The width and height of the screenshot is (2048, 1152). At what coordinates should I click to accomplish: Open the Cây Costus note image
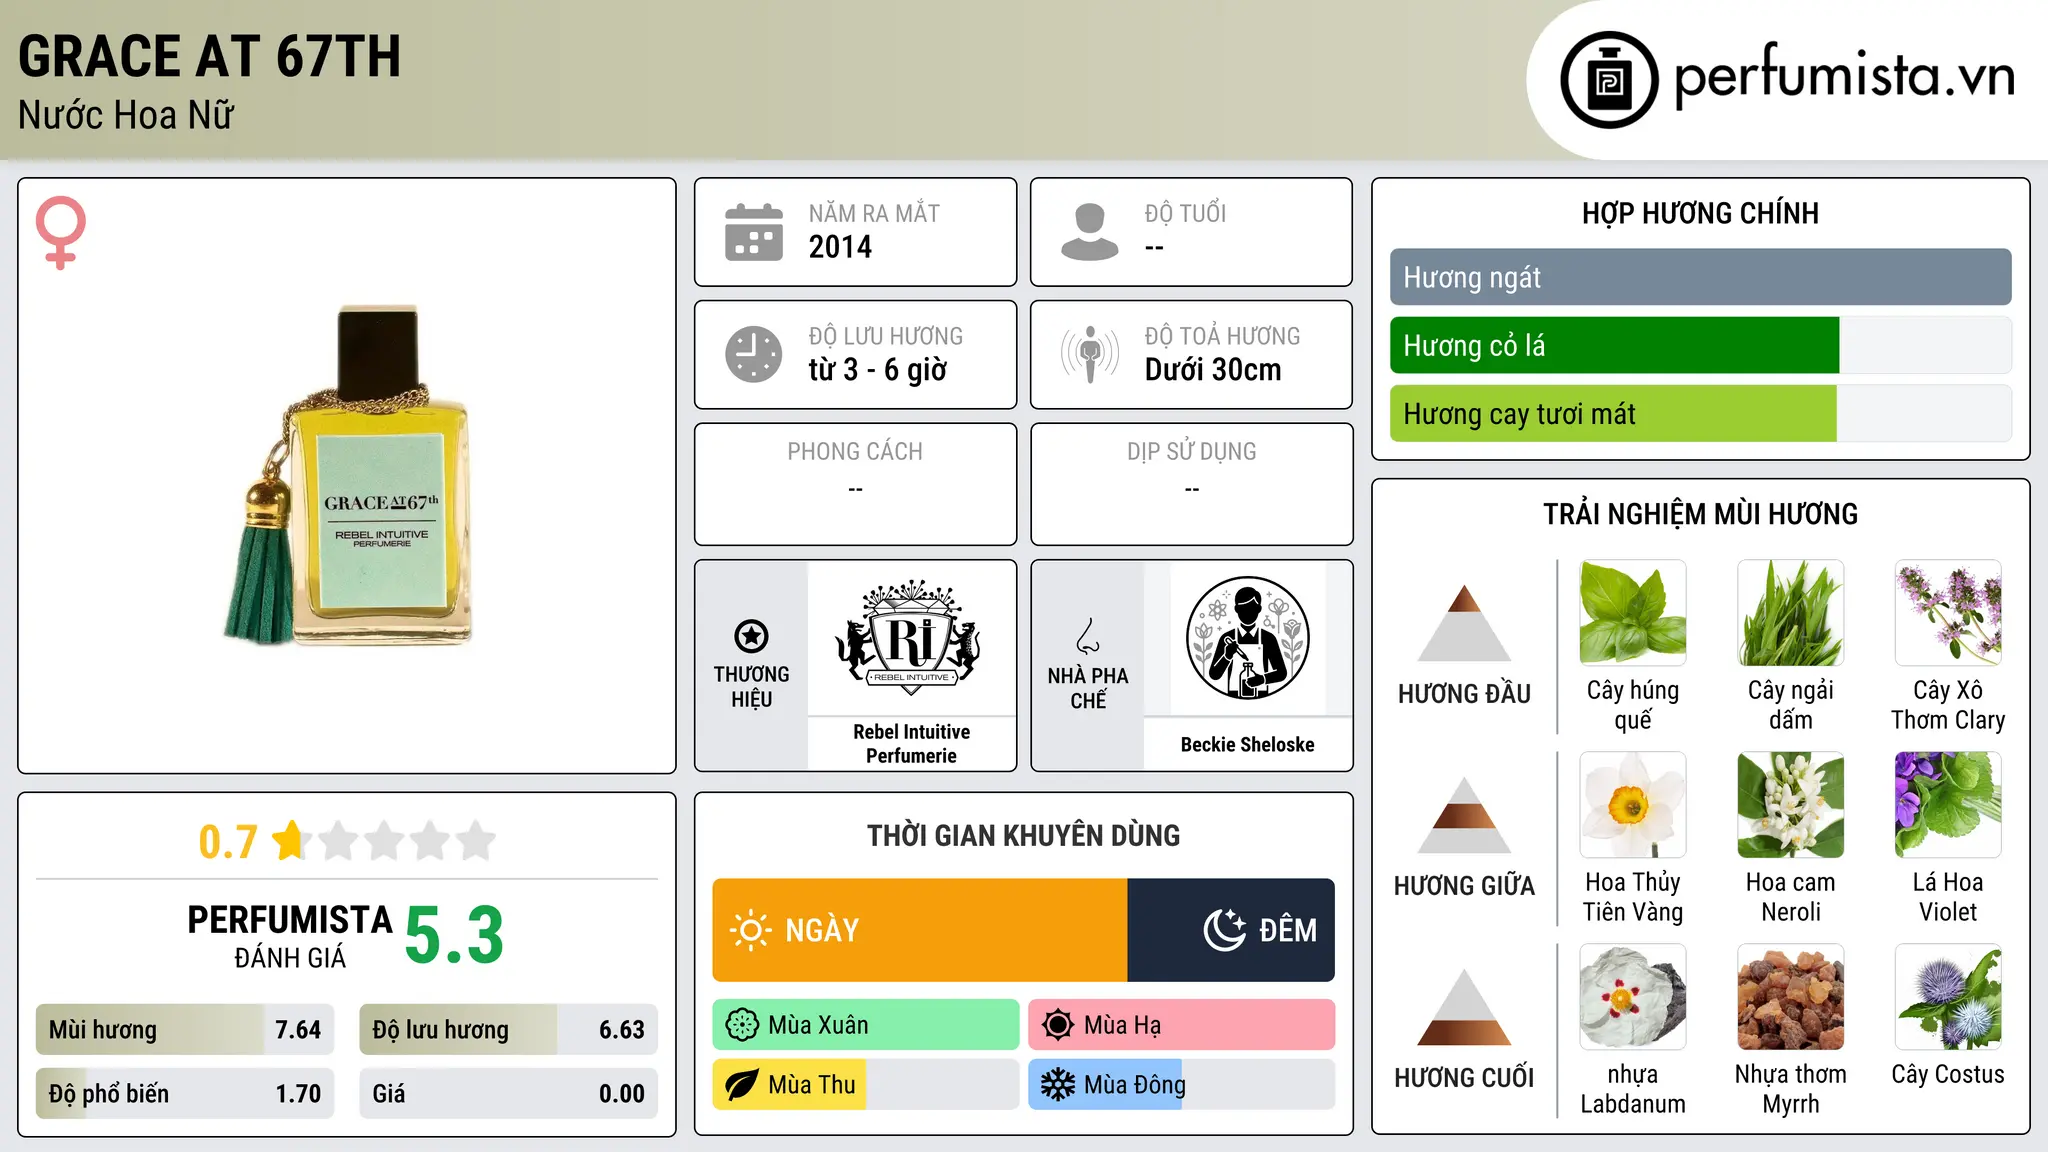point(1948,997)
